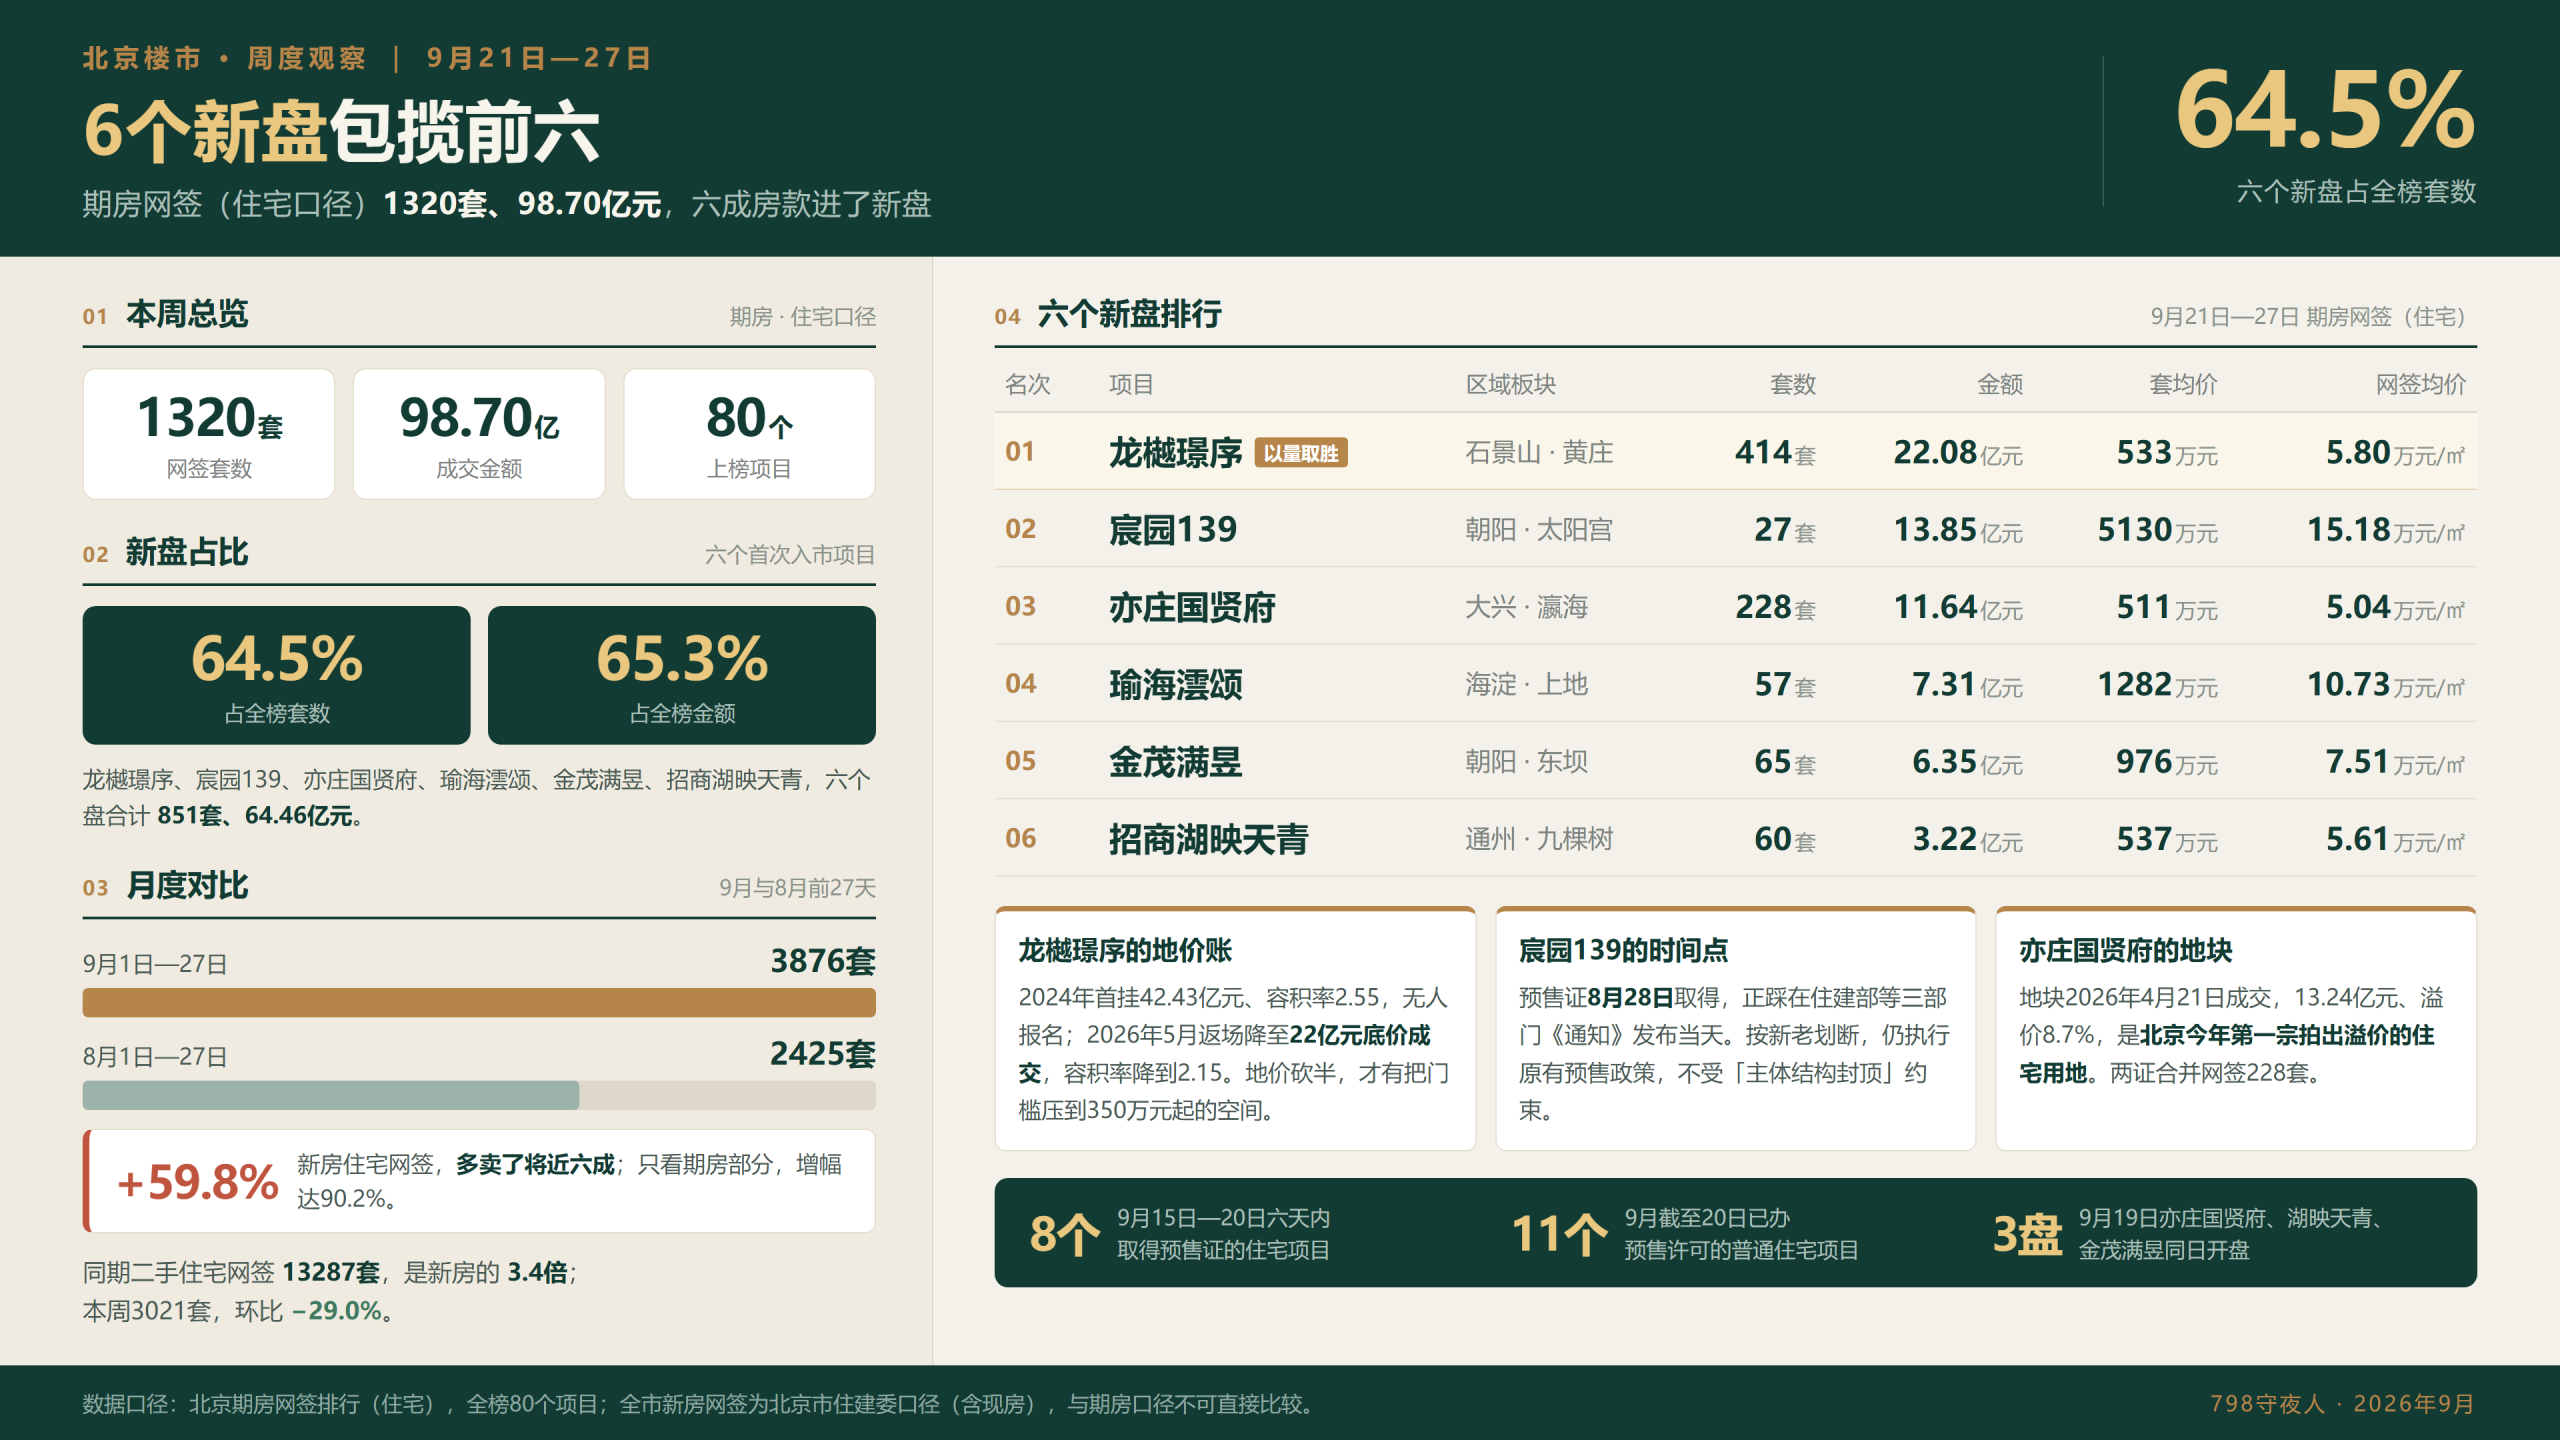Click the 石景山 · 黄庄 region cell
Screen dimensions: 2560x1440
click(x=1539, y=452)
